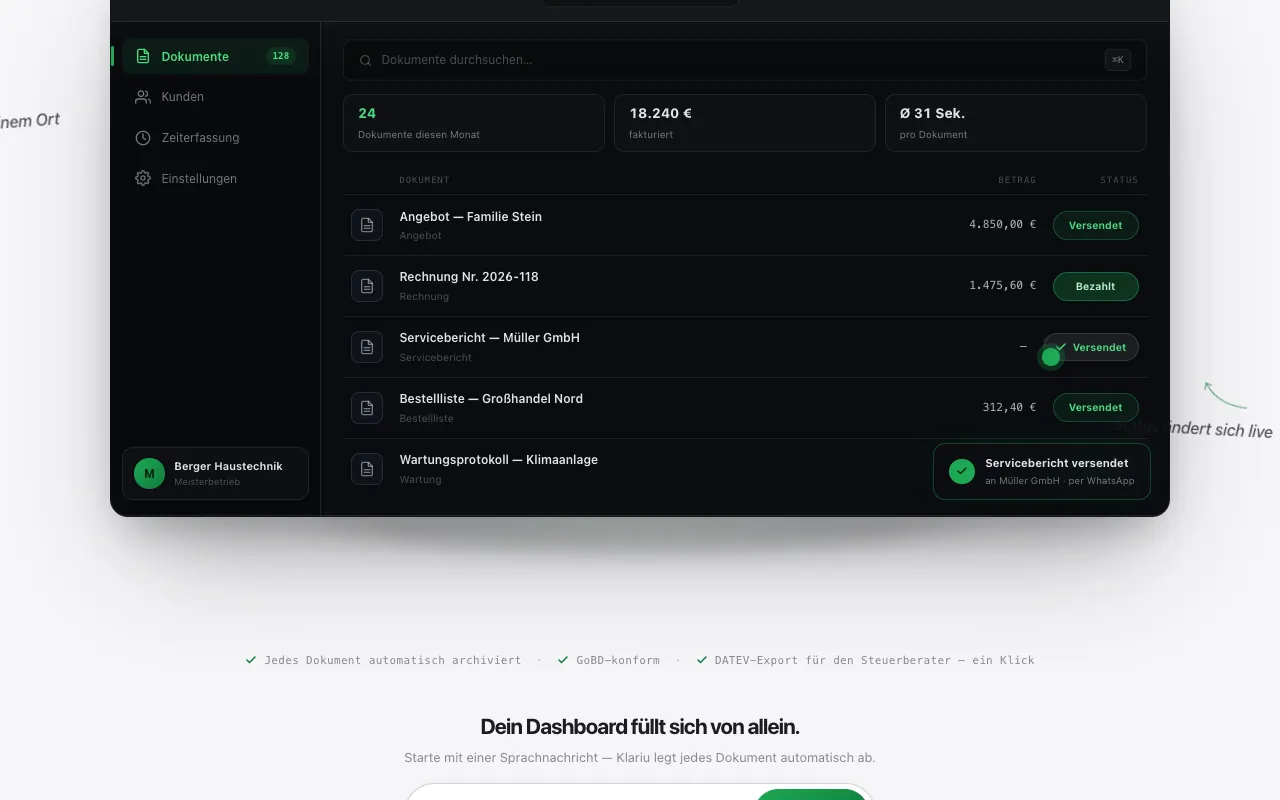Click the file icon for Bestellliste — Großhandel Nord
This screenshot has width=1280, height=800.
tap(367, 408)
